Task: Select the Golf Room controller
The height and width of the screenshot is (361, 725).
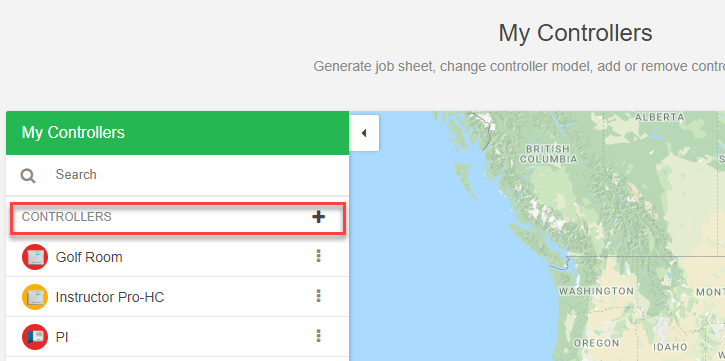Action: tap(89, 257)
